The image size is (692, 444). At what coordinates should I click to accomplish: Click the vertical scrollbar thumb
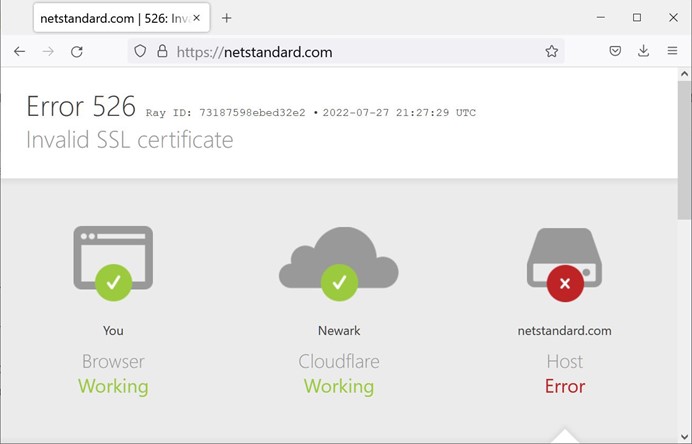pyautogui.click(x=684, y=150)
